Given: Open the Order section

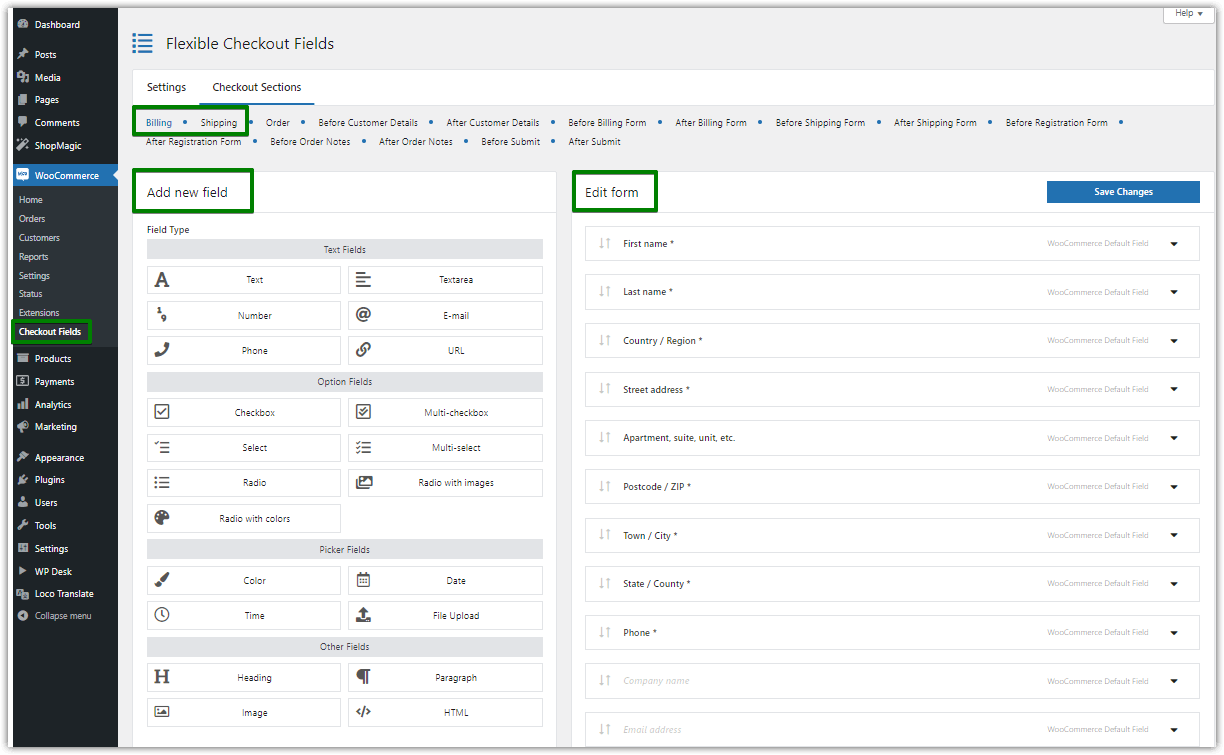Looking at the screenshot, I should tap(278, 123).
